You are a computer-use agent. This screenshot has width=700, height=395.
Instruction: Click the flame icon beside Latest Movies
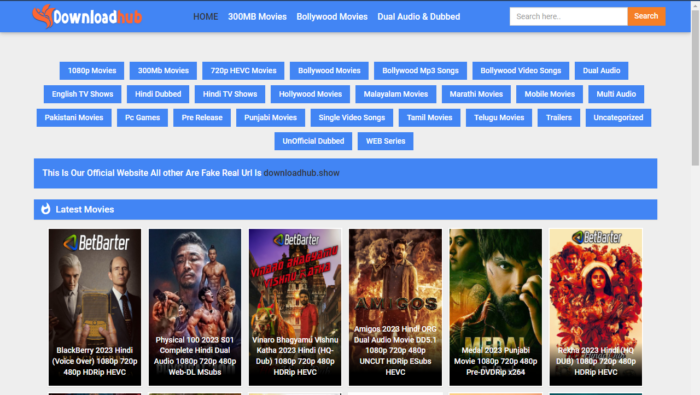[46, 209]
